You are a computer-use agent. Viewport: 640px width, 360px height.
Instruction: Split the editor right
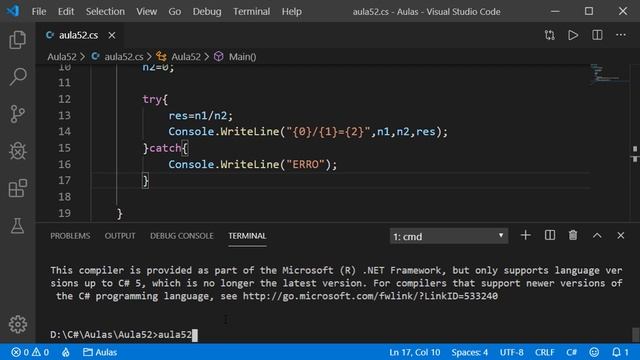coord(597,35)
